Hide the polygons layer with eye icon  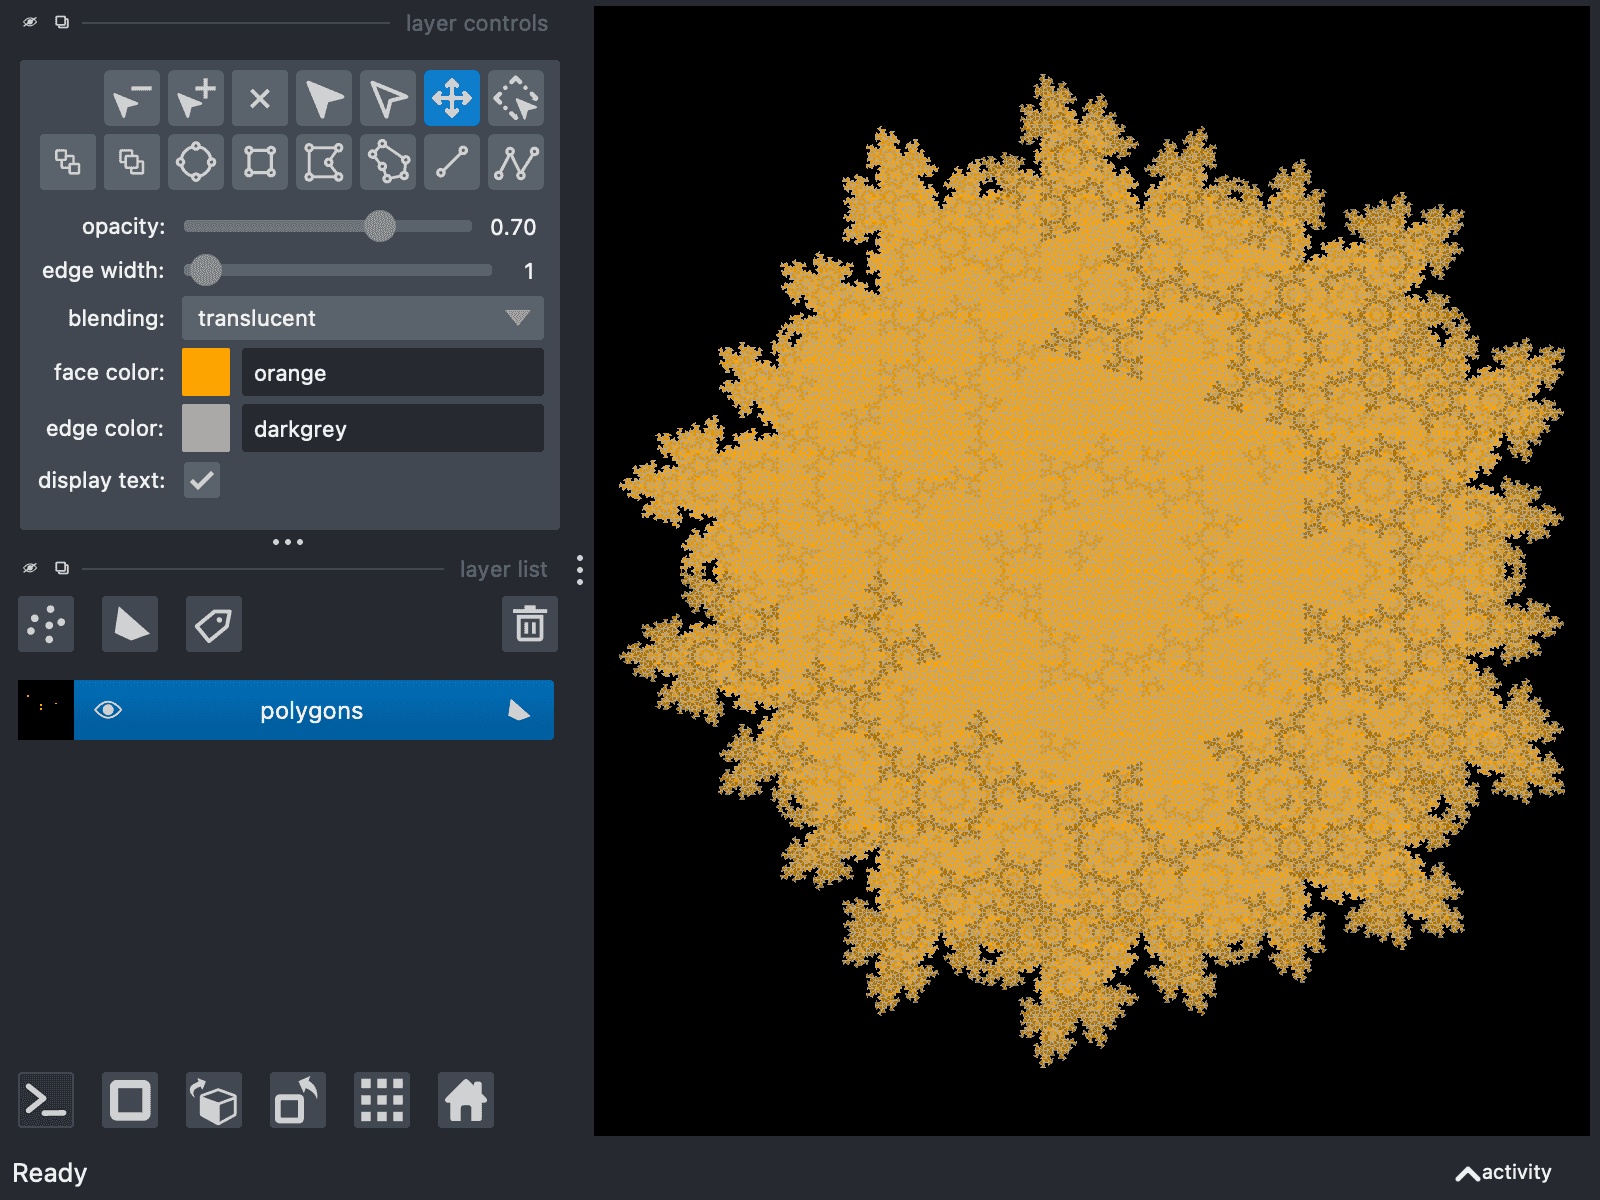pos(108,710)
